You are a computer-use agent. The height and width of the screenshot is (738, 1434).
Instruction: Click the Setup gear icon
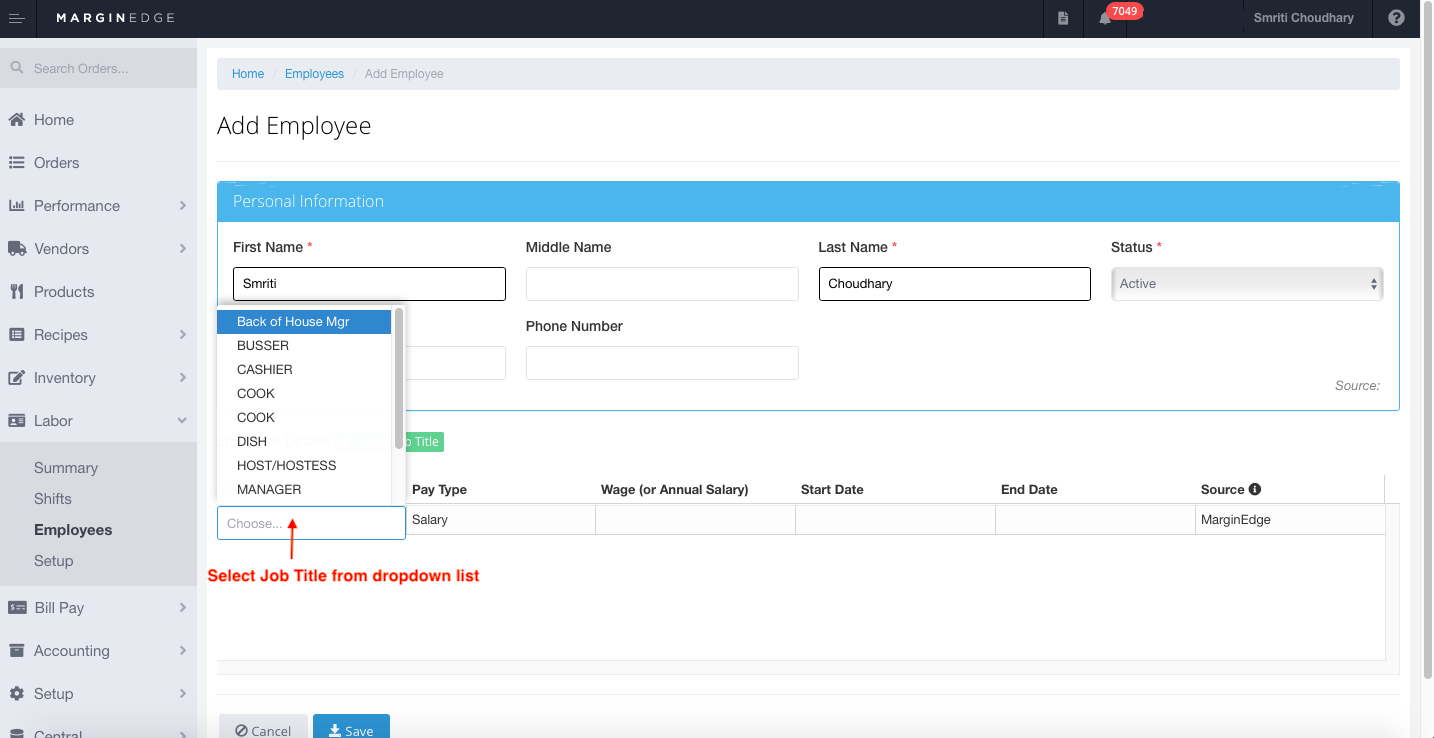pos(16,694)
